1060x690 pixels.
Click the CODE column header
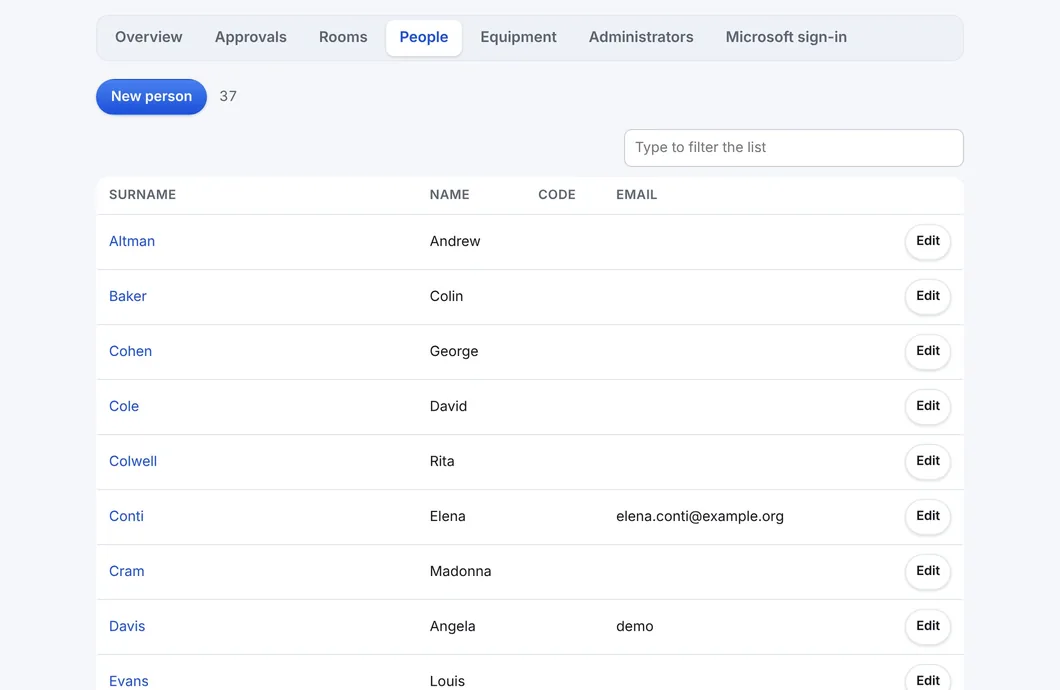click(x=557, y=195)
